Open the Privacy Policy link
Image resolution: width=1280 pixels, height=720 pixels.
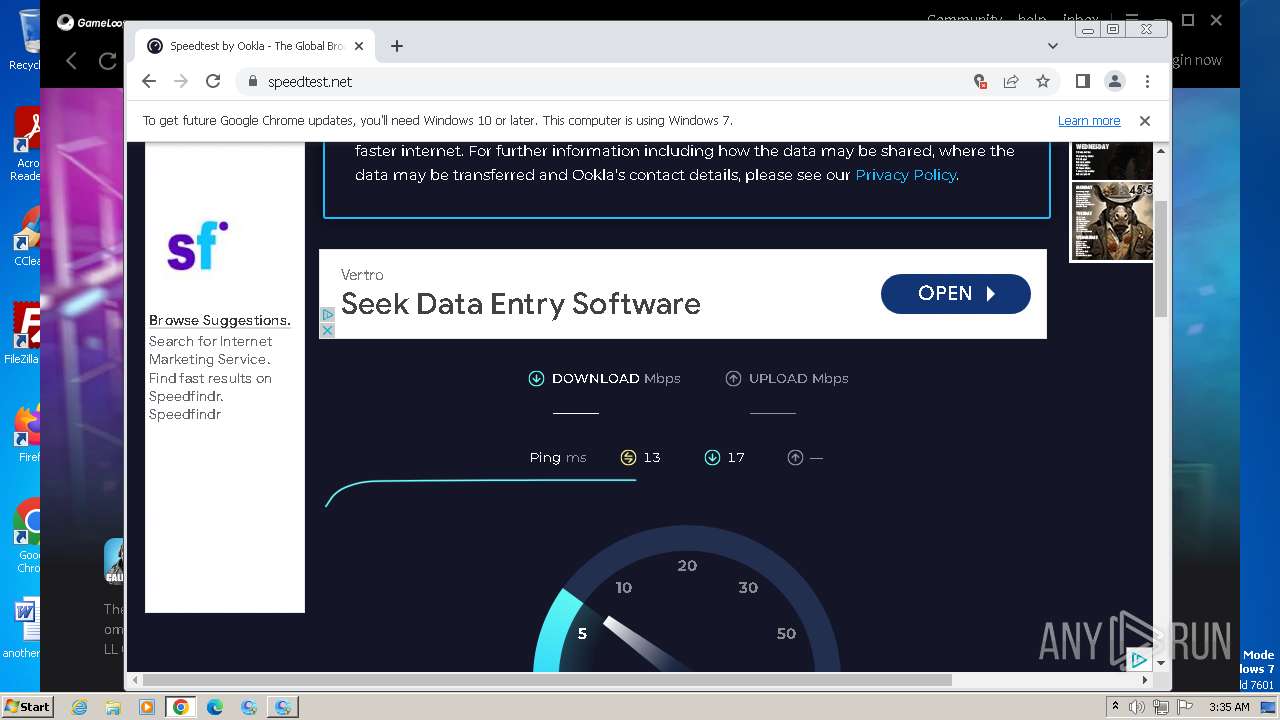click(x=906, y=175)
